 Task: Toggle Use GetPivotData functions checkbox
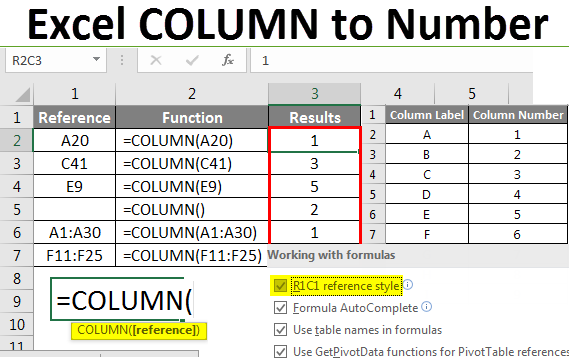click(281, 351)
